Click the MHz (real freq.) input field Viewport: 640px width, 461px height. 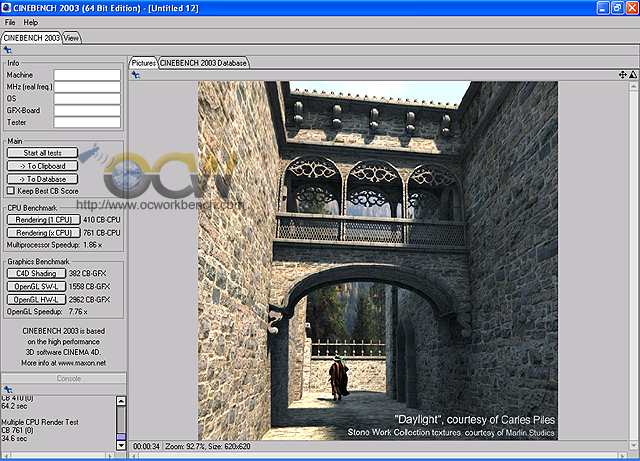click(x=87, y=87)
